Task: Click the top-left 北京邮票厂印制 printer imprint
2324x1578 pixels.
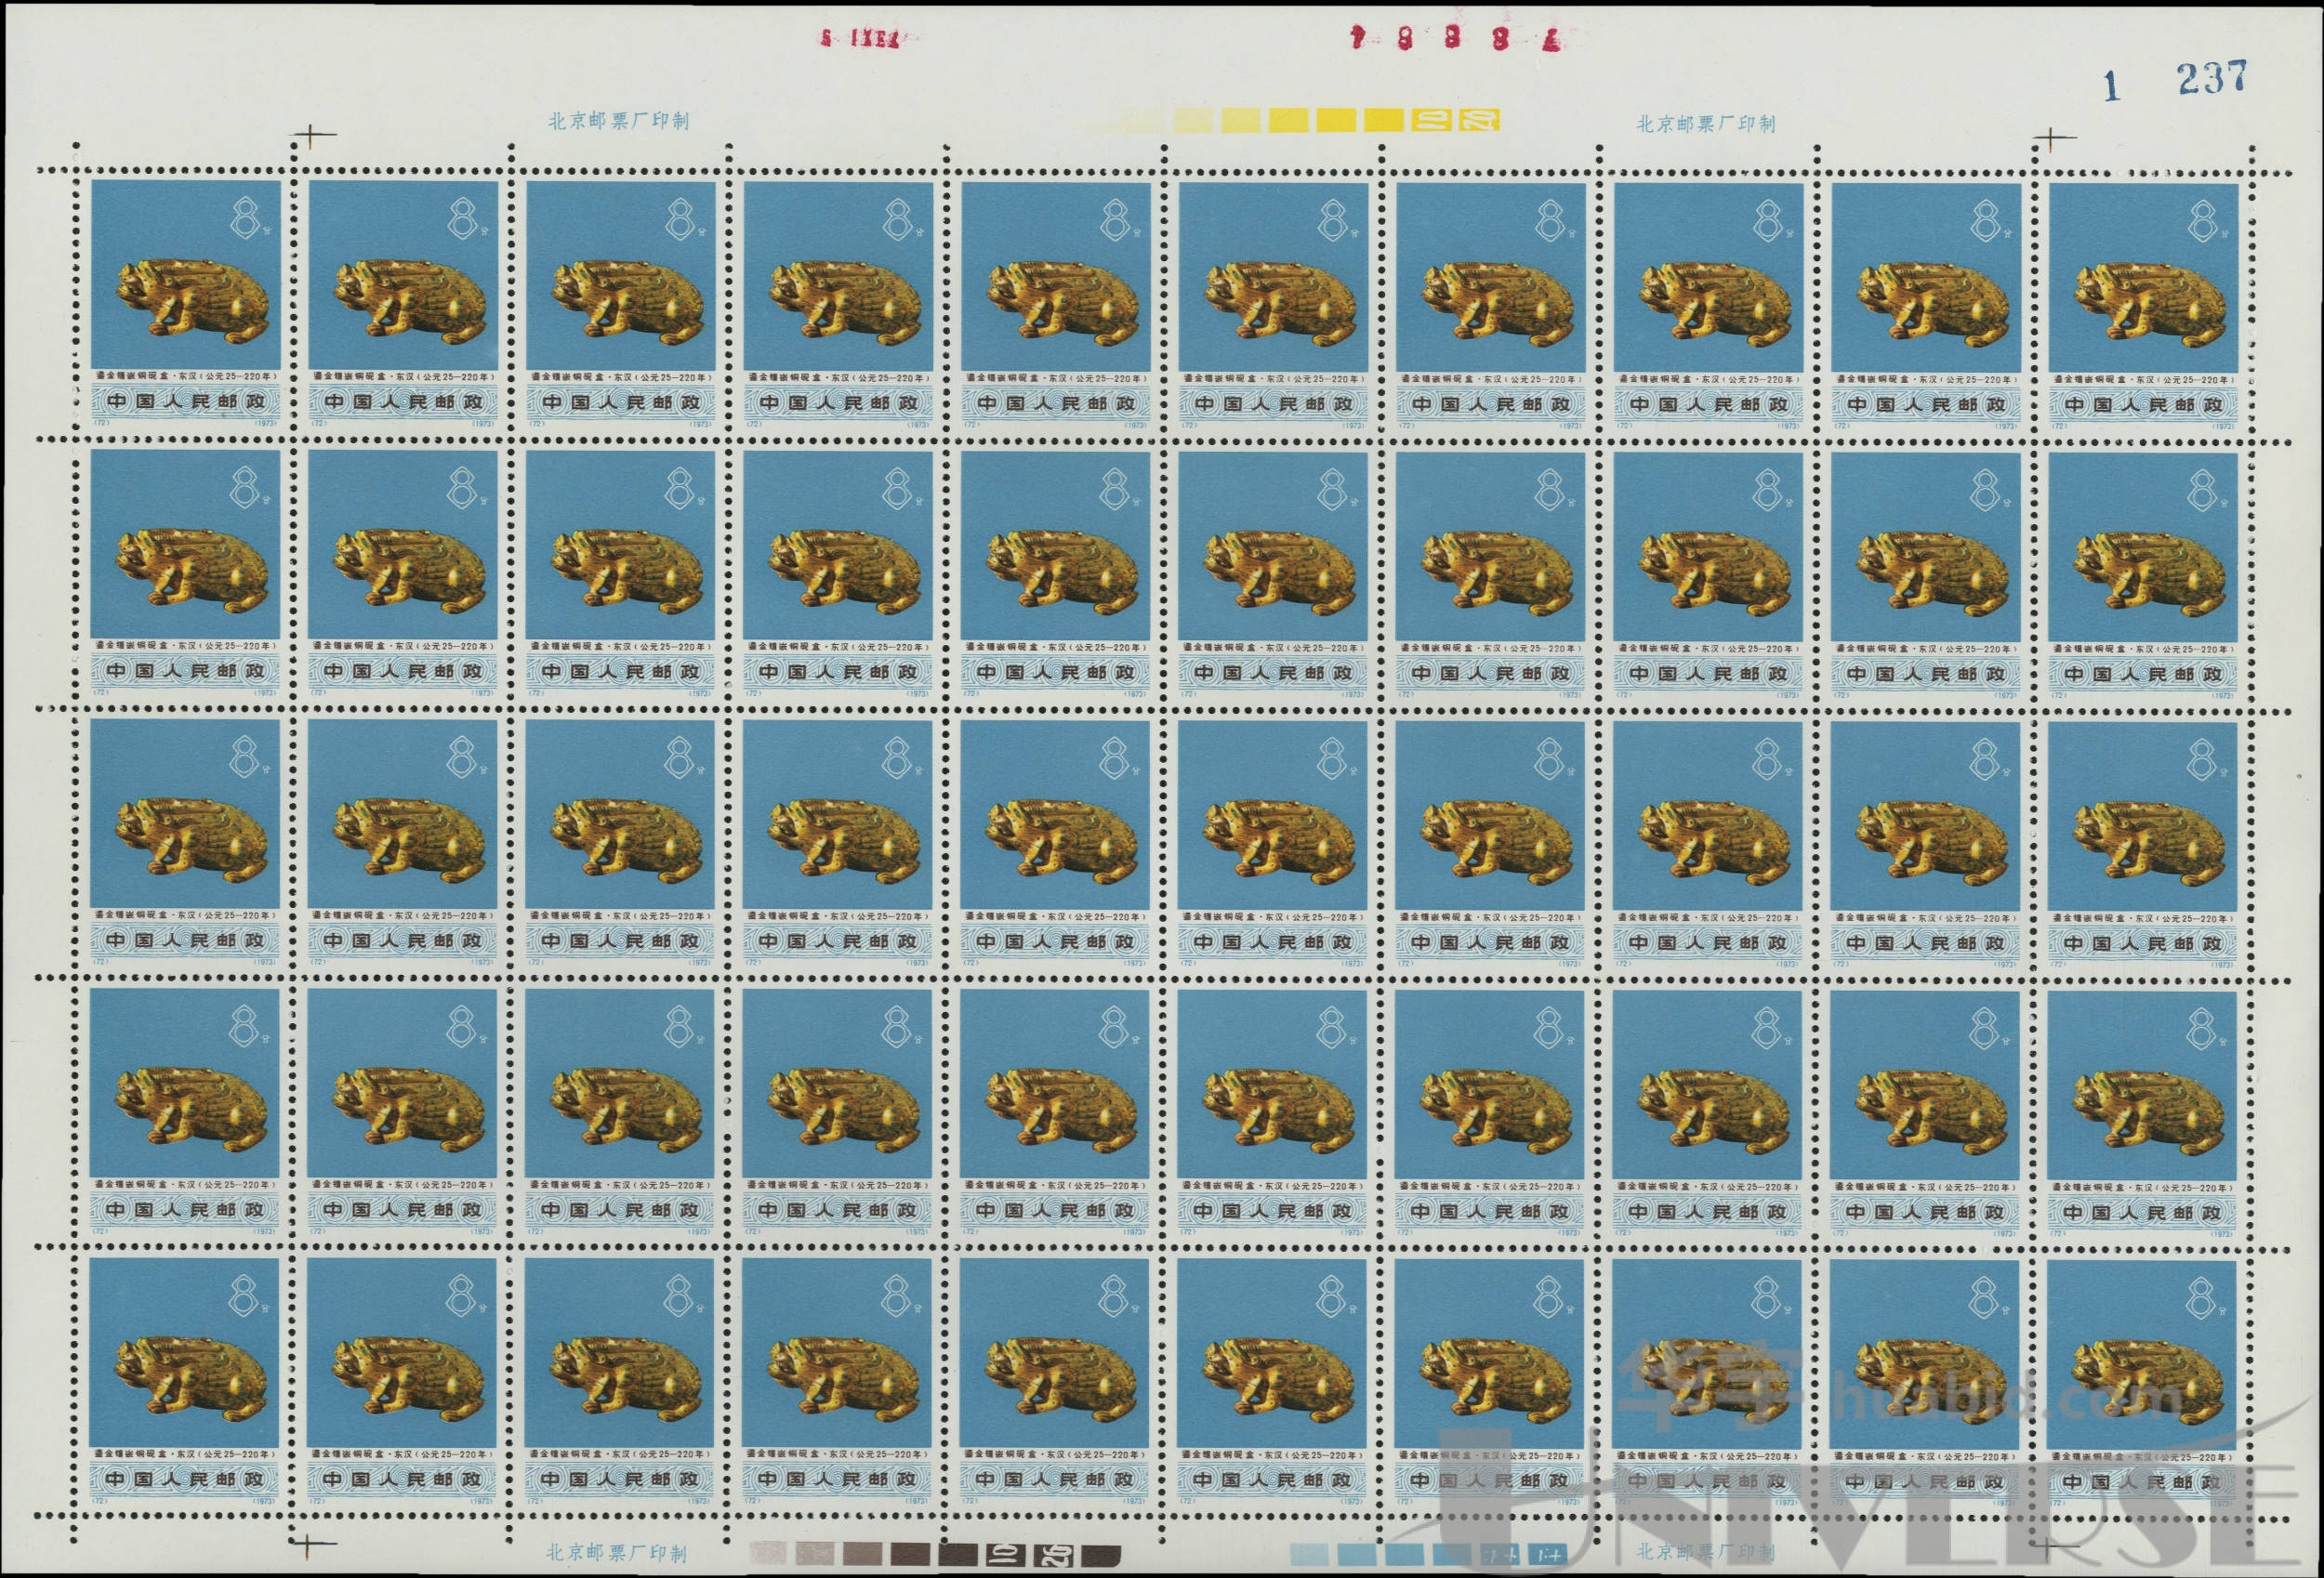Action: click(618, 121)
